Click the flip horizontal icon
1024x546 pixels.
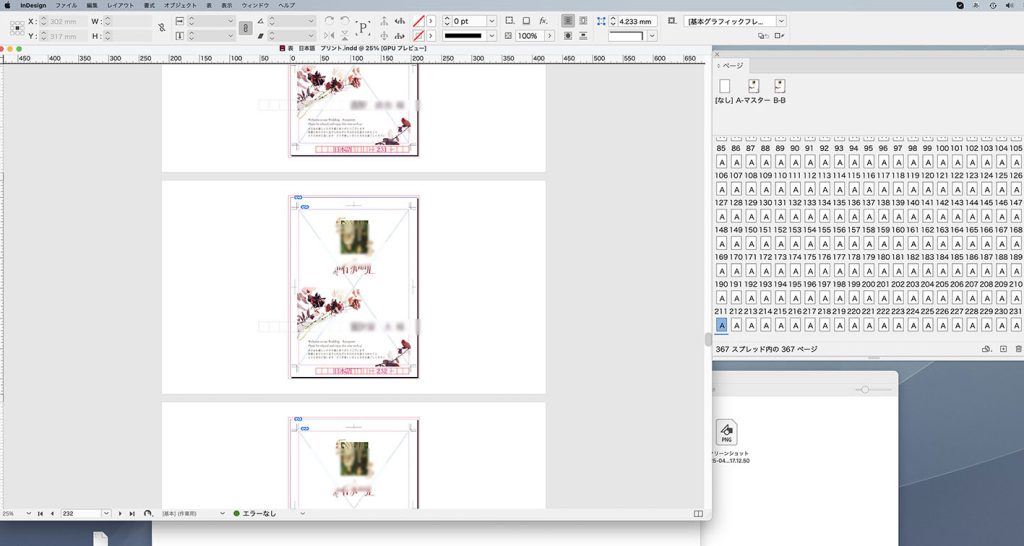click(x=330, y=36)
